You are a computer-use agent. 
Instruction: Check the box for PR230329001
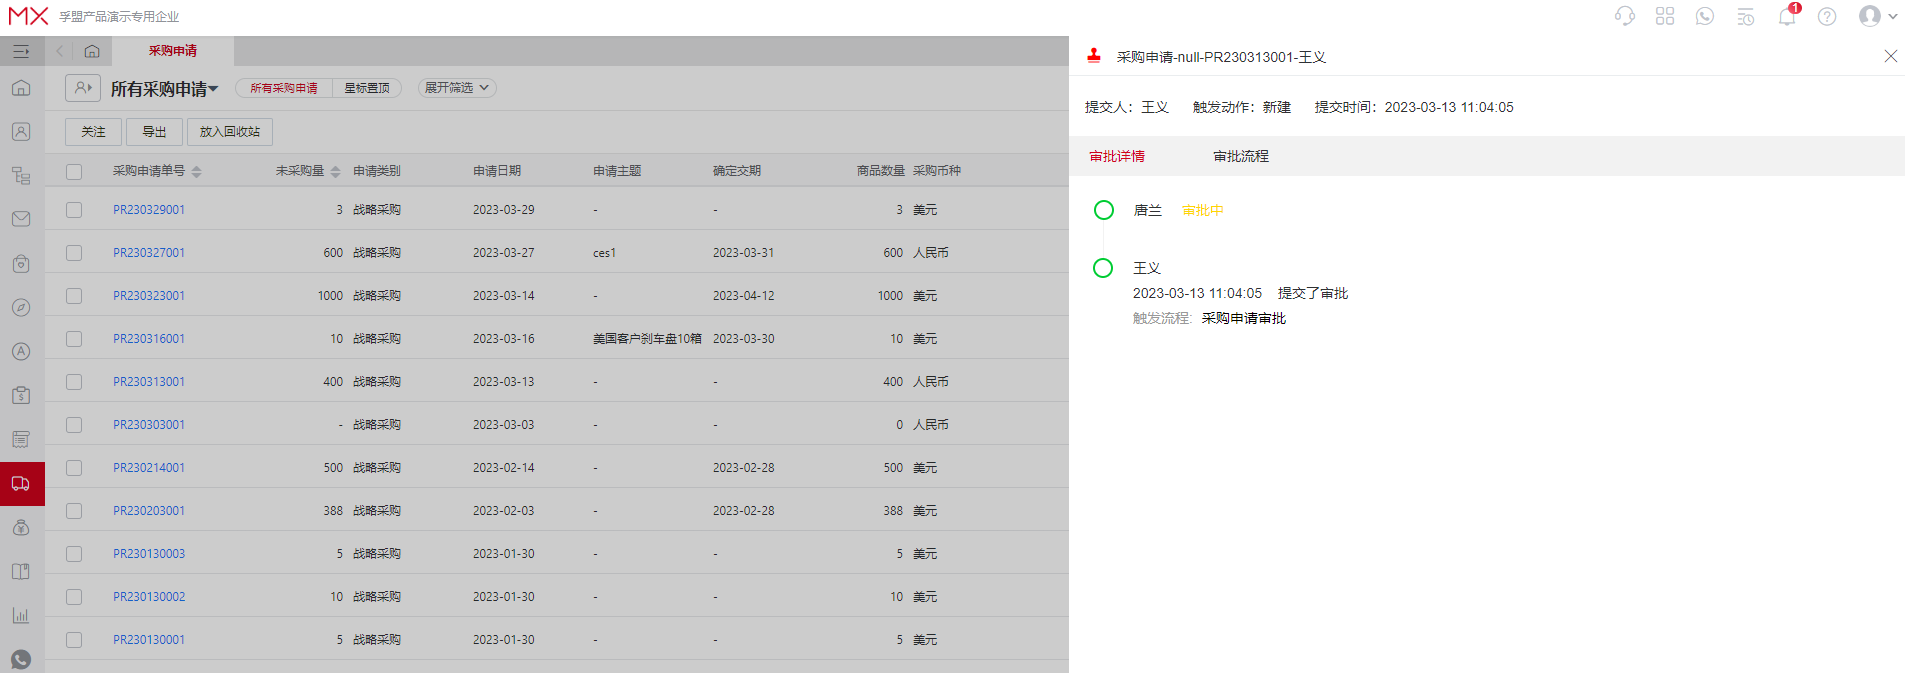pos(74,210)
